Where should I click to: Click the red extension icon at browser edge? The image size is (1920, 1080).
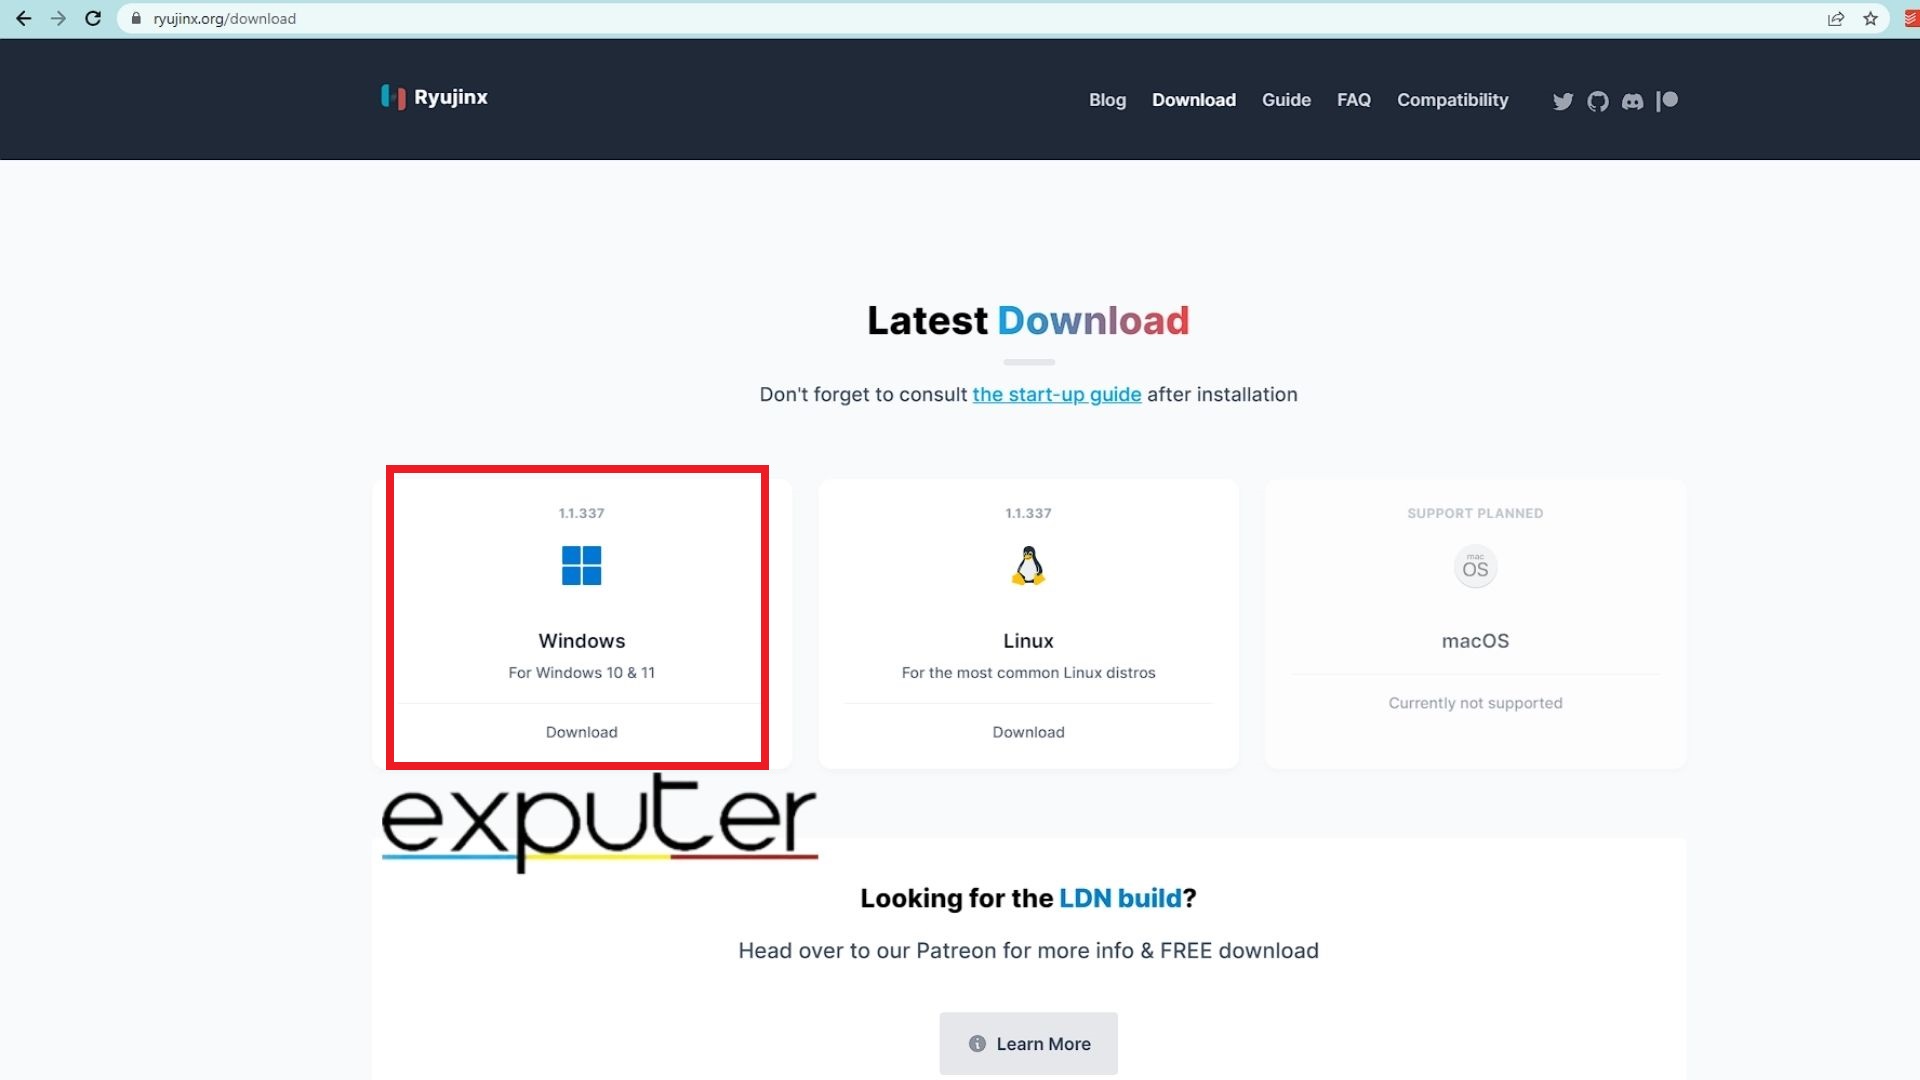[x=1911, y=18]
